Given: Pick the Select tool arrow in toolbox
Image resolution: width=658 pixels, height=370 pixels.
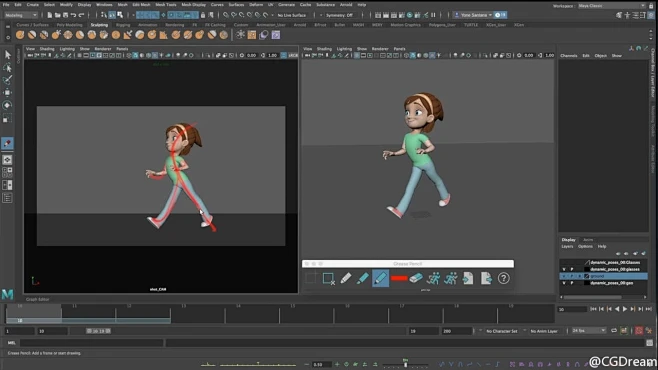Looking at the screenshot, I should 7,55.
